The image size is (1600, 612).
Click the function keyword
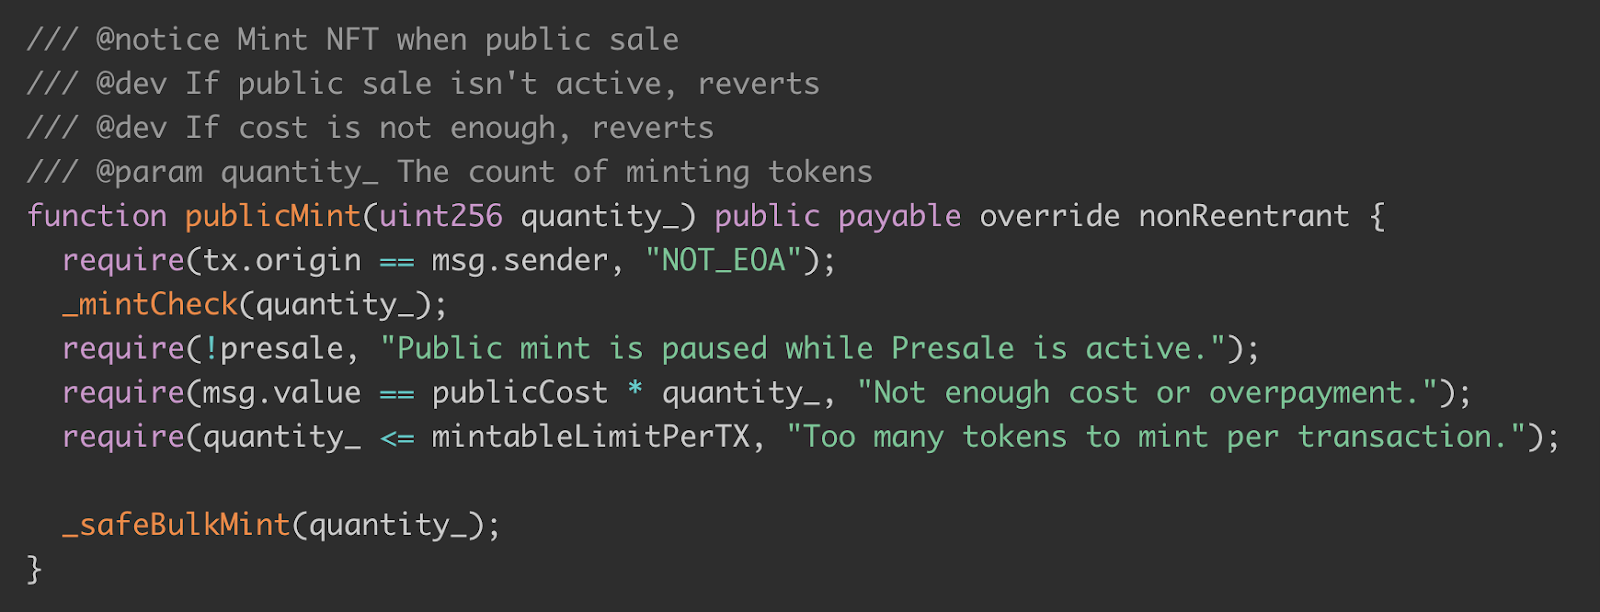click(97, 216)
